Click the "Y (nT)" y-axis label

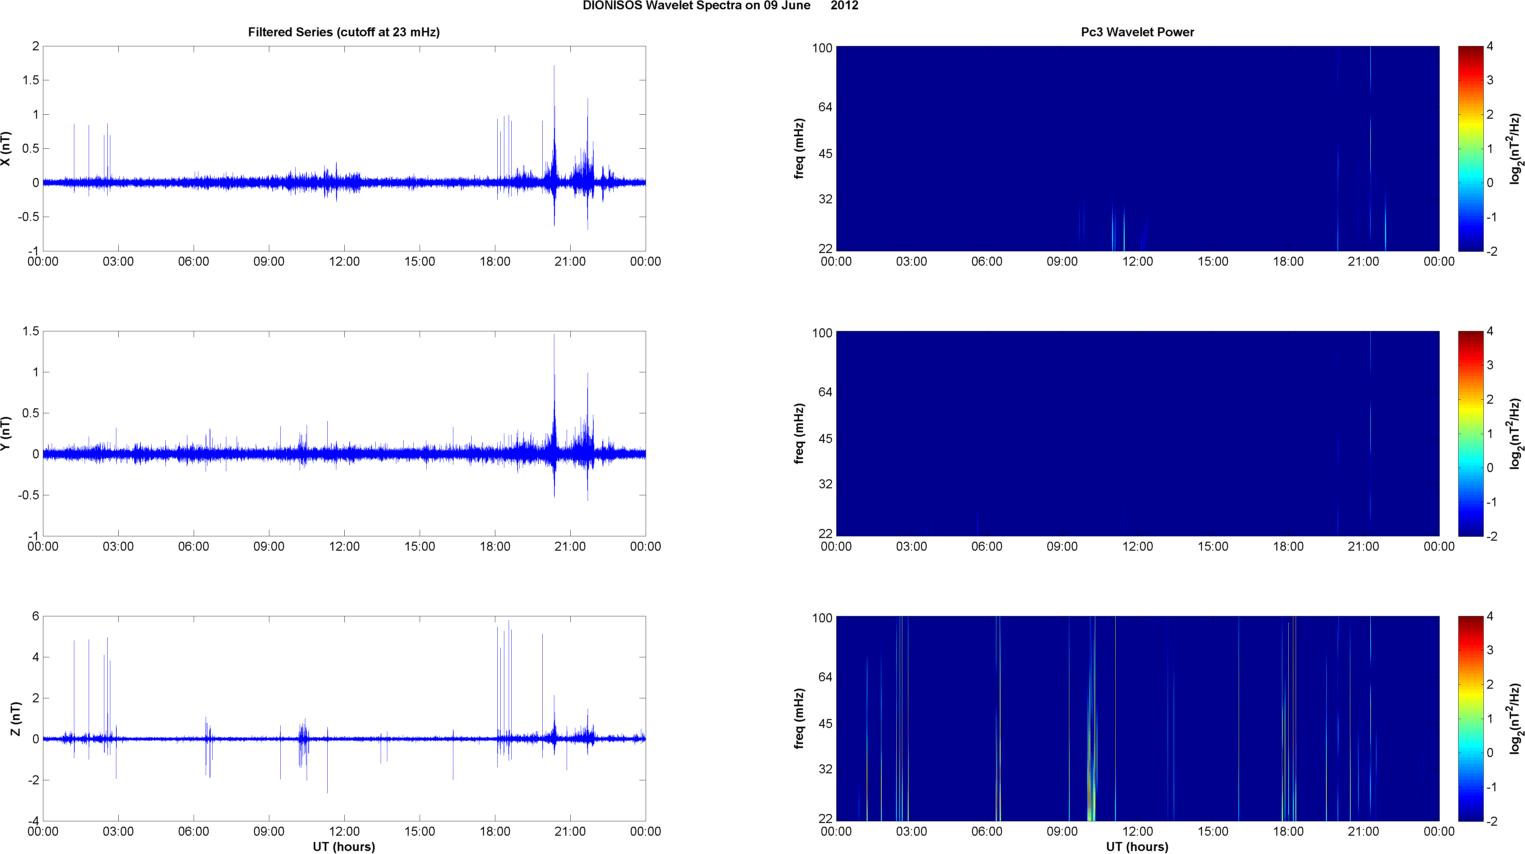6,434
